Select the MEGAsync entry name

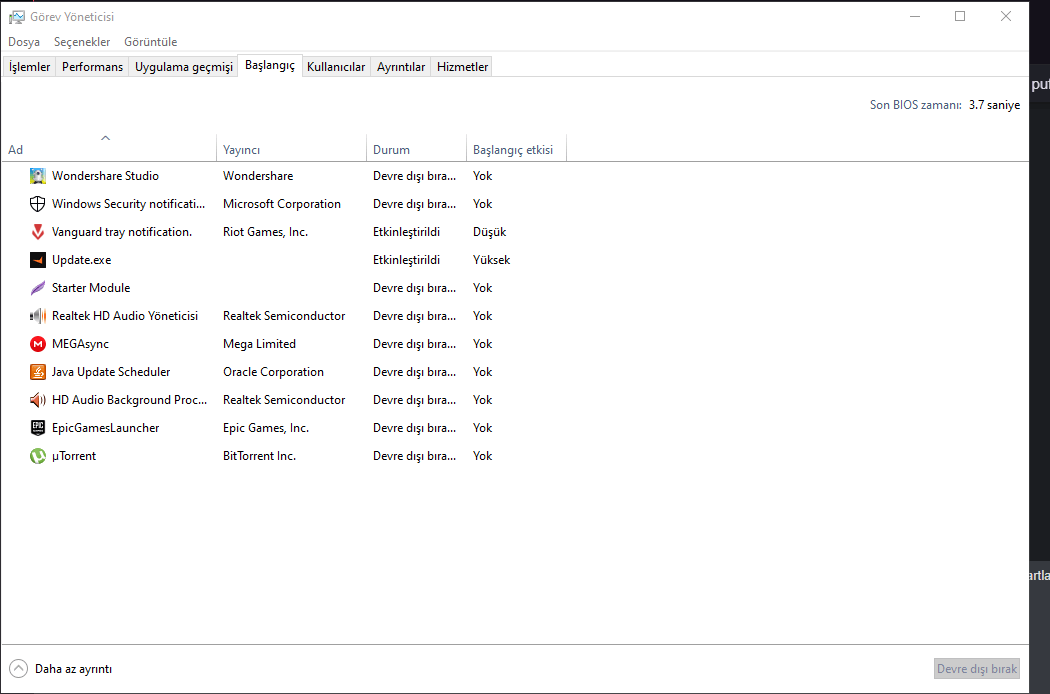coord(80,344)
